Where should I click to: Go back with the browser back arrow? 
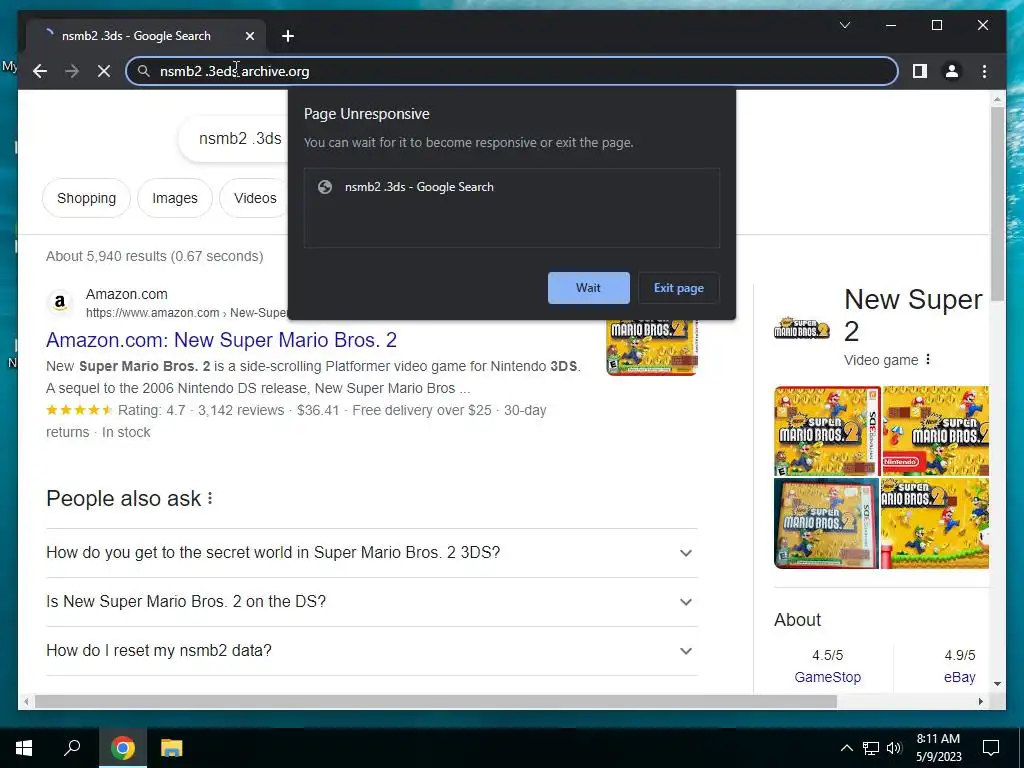(x=40, y=71)
